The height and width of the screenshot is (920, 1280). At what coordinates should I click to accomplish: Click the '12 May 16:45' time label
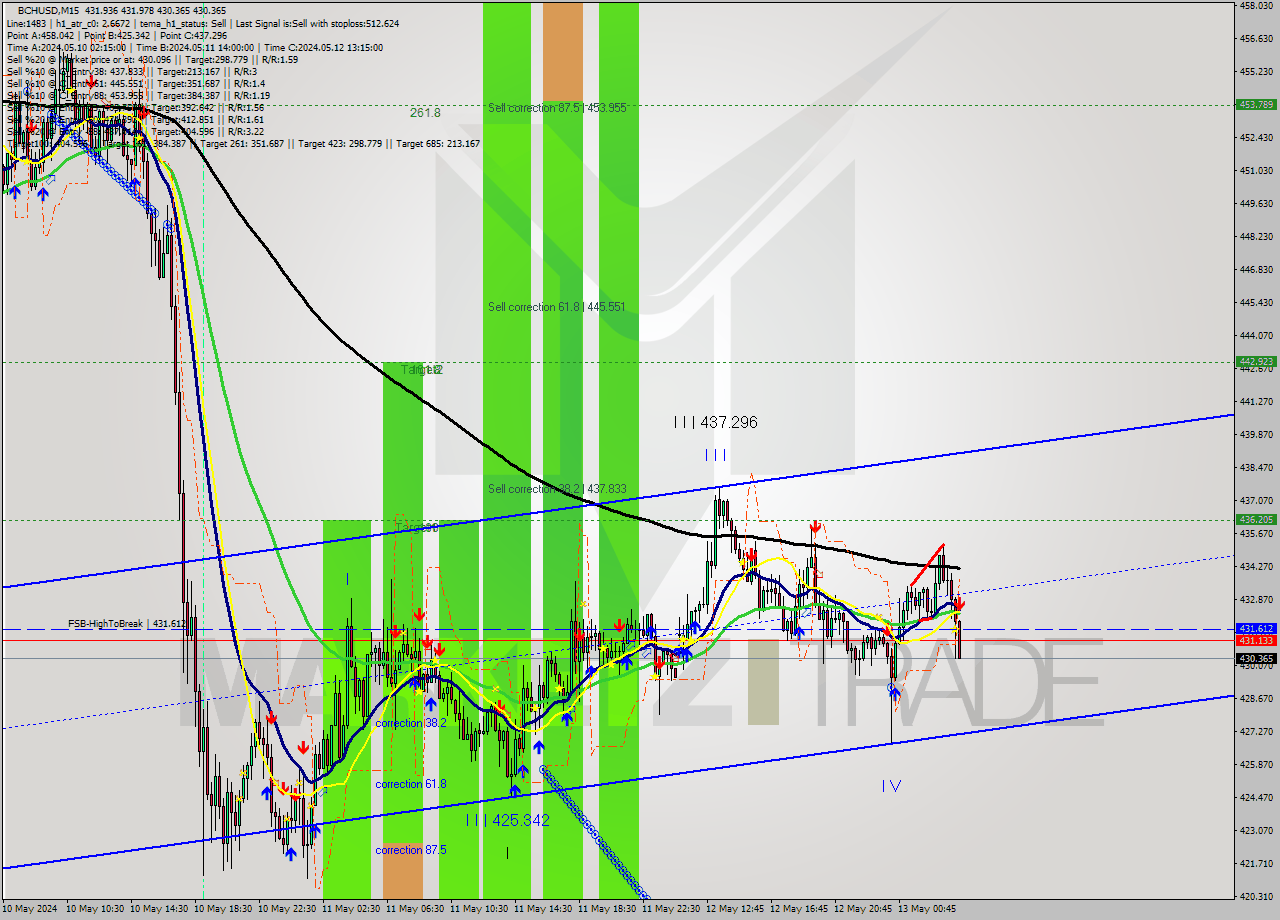tap(800, 909)
